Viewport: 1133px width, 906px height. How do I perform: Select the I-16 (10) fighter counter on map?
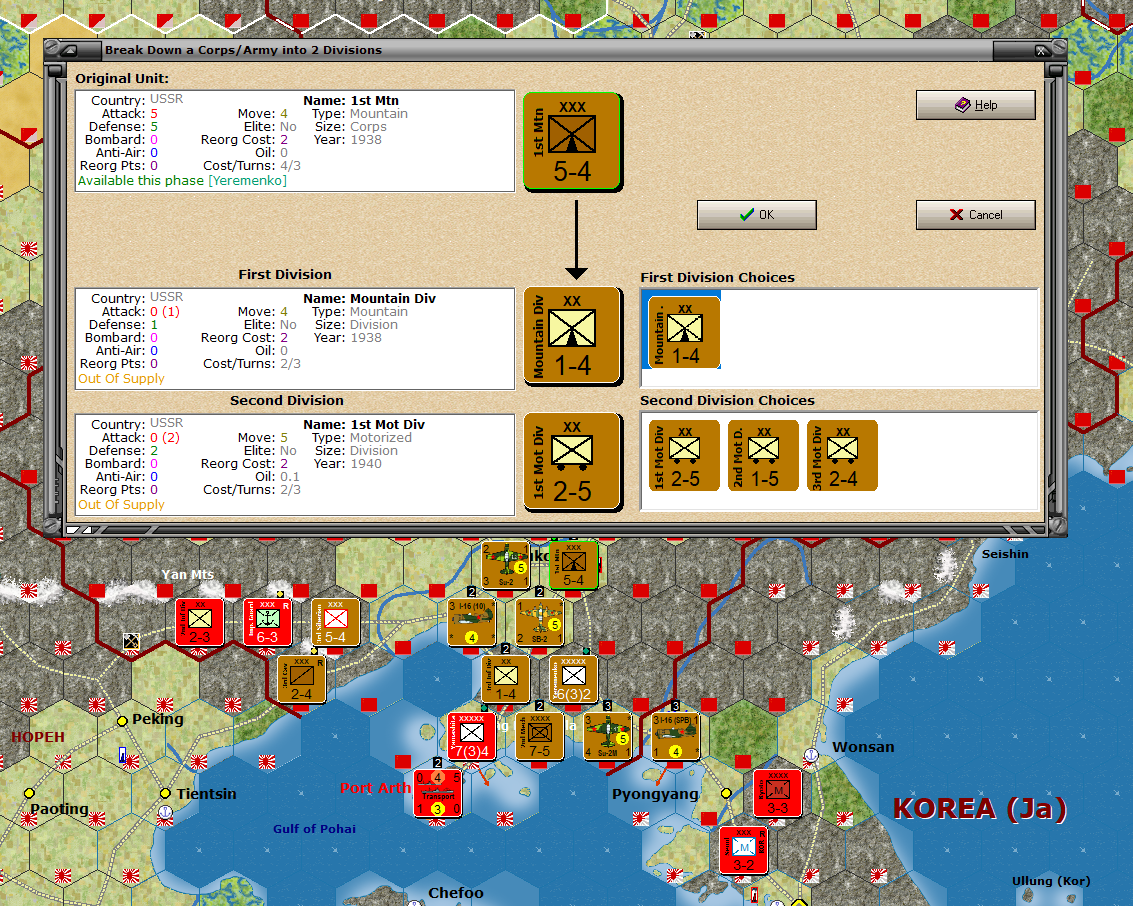tap(472, 622)
